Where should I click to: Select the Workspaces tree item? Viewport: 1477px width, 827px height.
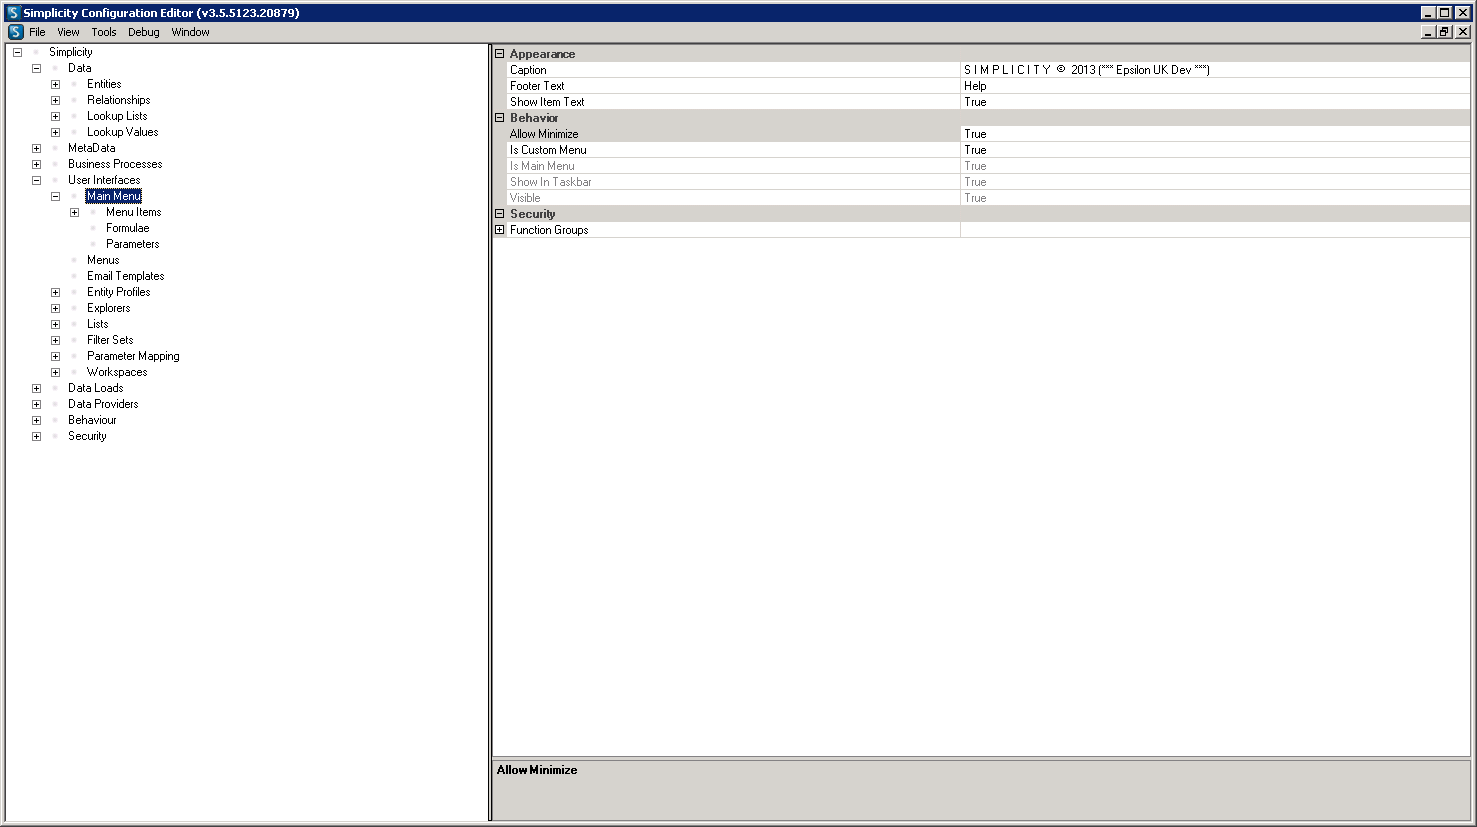pyautogui.click(x=117, y=372)
